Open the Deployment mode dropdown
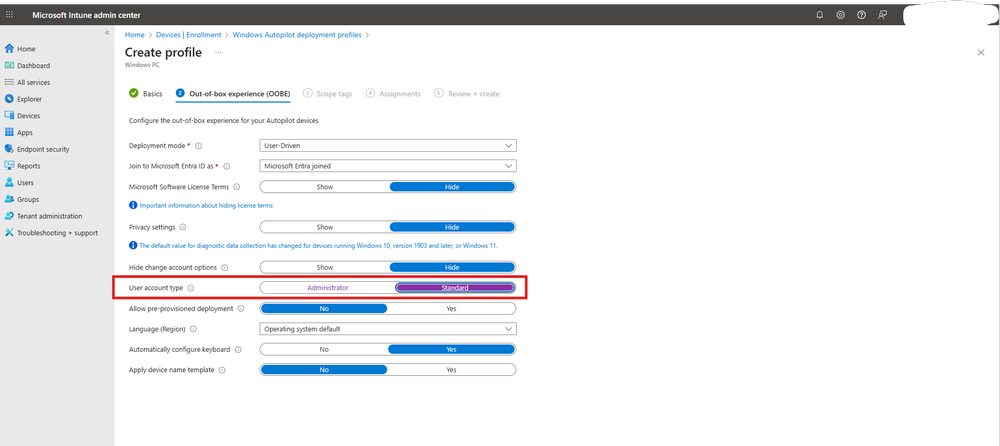This screenshot has width=1000, height=446. click(388, 145)
